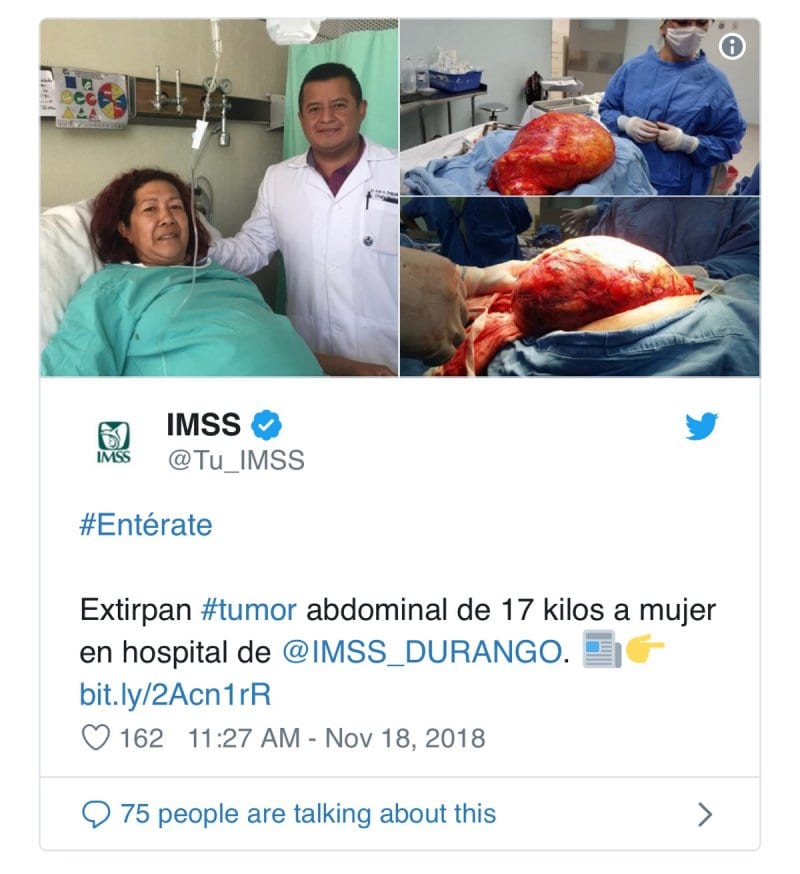This screenshot has height=874, width=800.
Task: Open the bottom-right surgery photo
Action: click(580, 287)
